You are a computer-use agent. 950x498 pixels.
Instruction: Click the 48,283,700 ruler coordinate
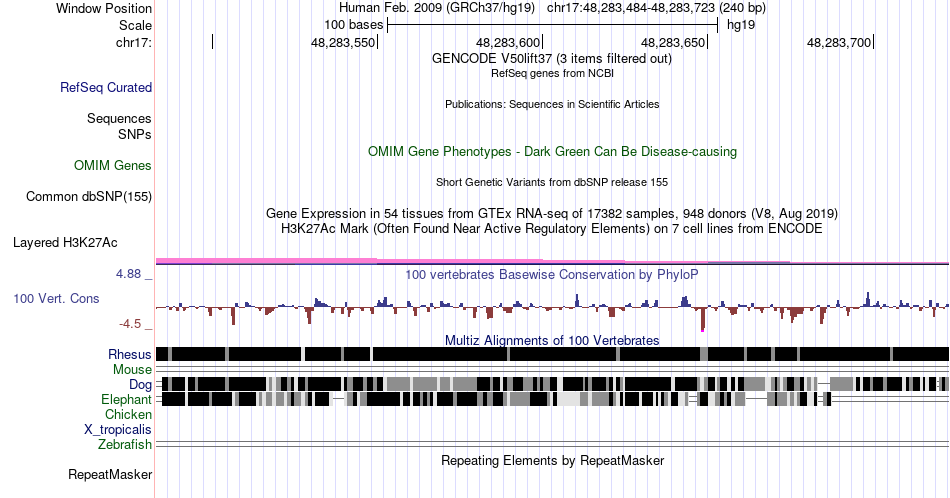[x=839, y=42]
